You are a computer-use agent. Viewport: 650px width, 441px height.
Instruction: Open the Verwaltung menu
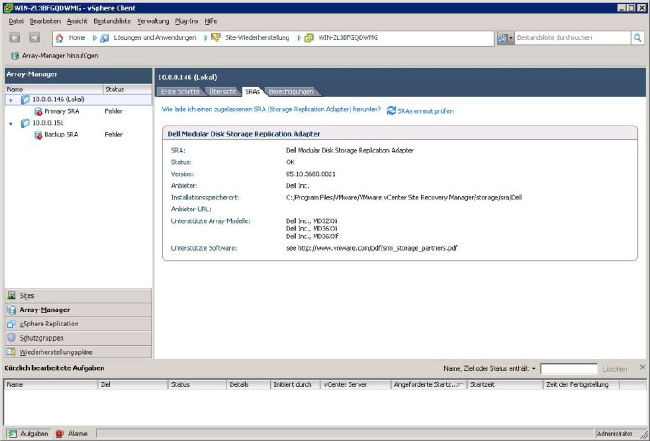154,20
